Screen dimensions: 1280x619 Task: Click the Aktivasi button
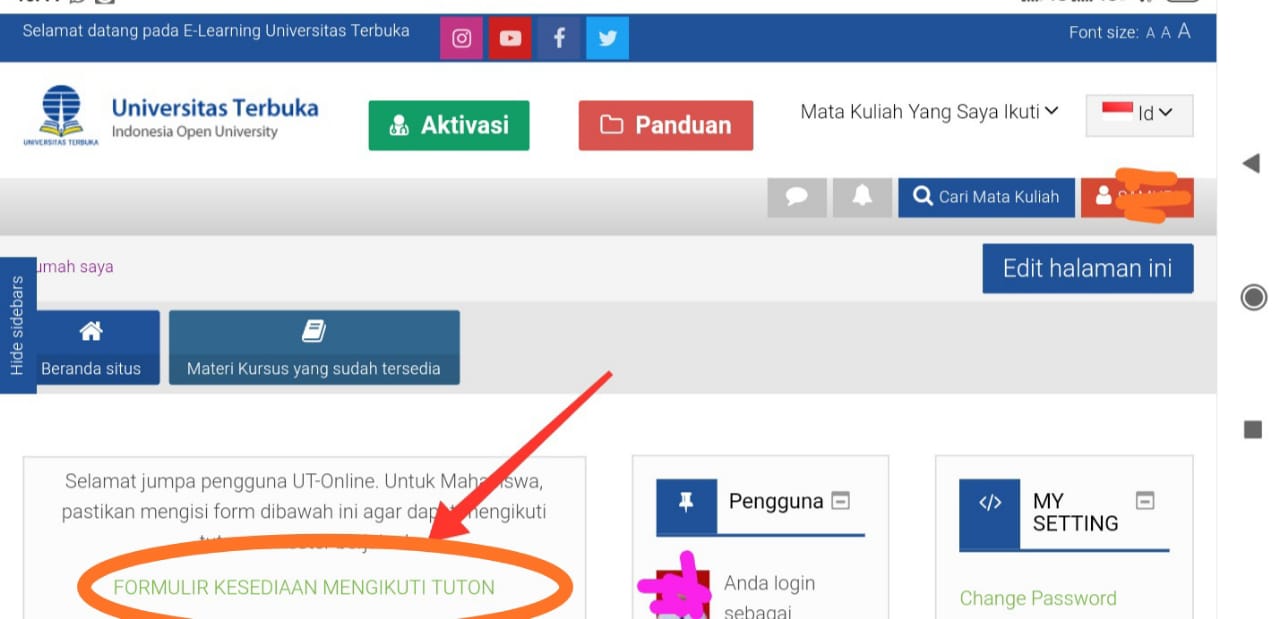(x=449, y=125)
